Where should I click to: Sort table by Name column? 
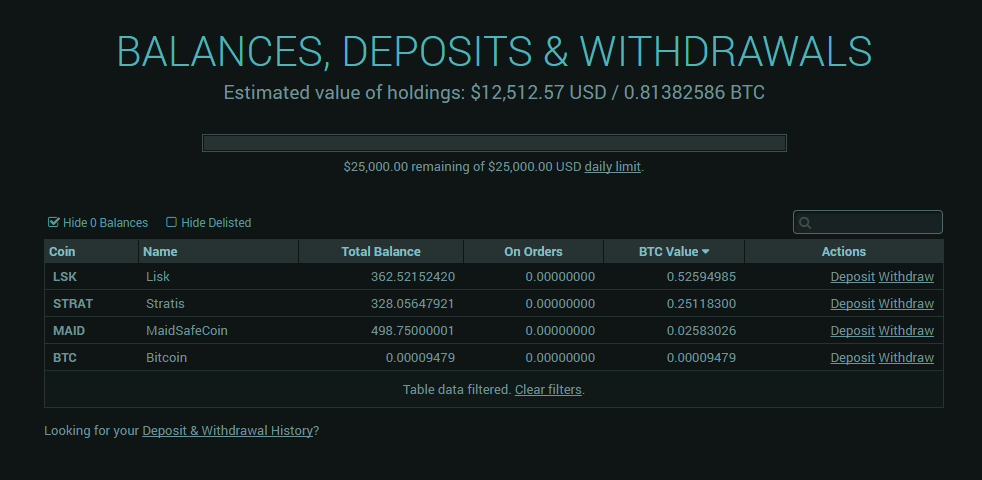click(x=160, y=252)
